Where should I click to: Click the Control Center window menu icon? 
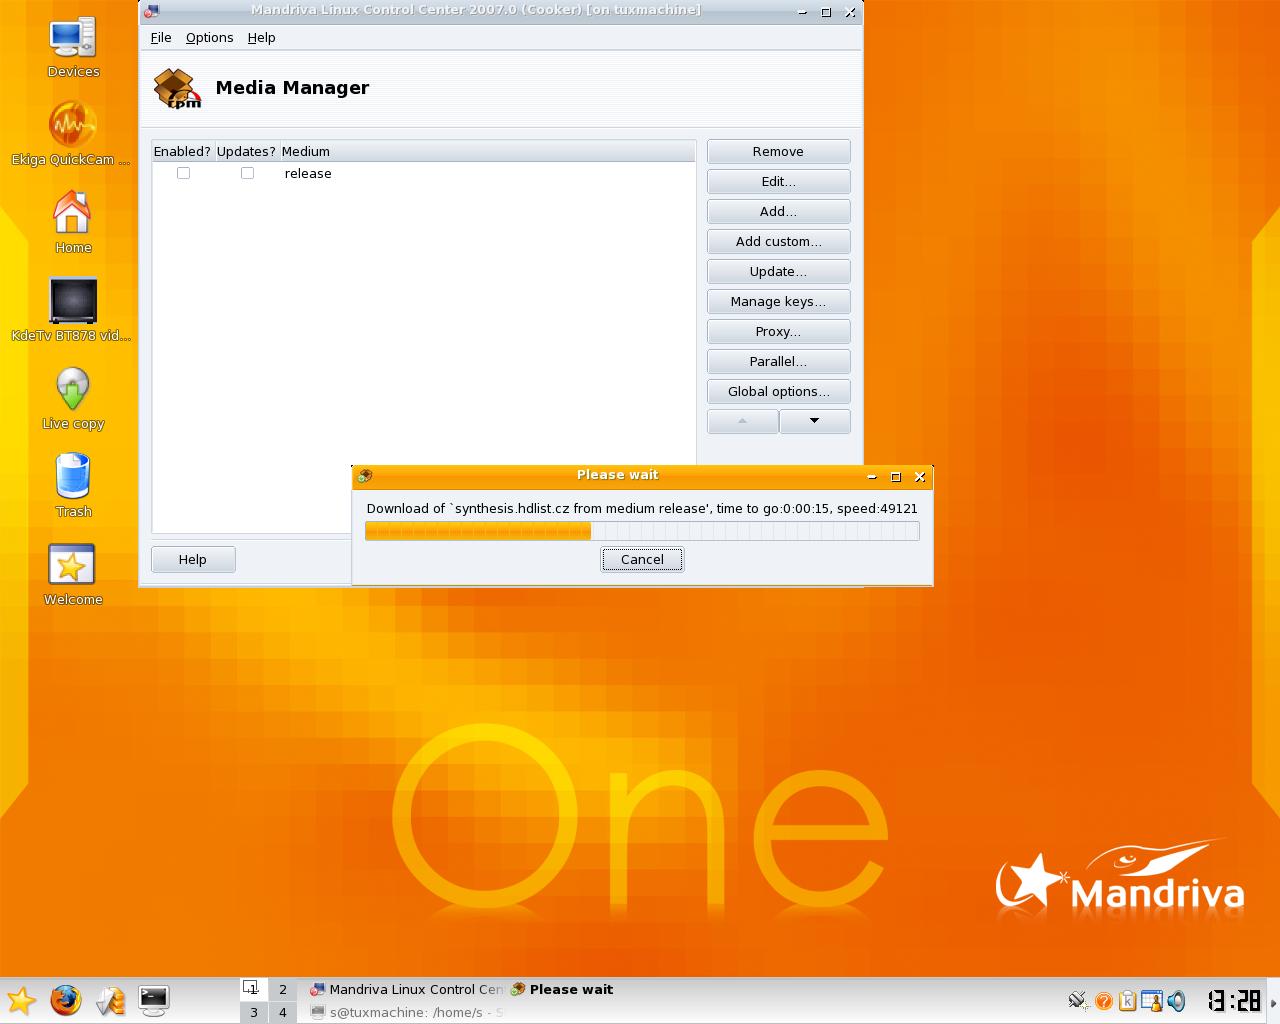[x=151, y=12]
